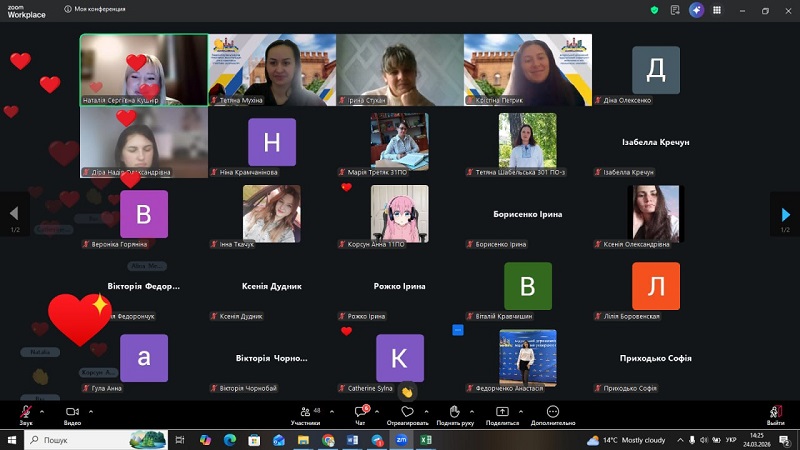The width and height of the screenshot is (800, 450).
Task: Start screen sharing with Поделиться
Action: 502,412
